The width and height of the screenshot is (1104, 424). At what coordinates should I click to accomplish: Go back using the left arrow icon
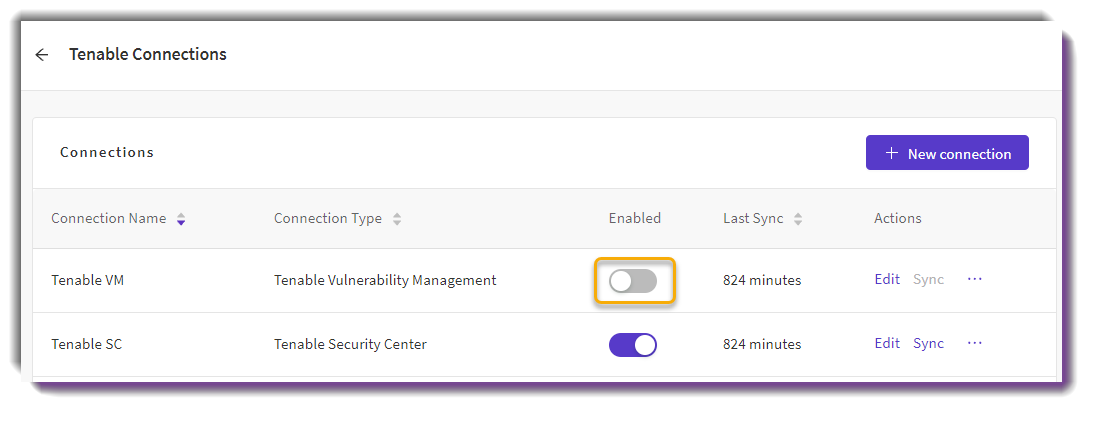point(42,55)
